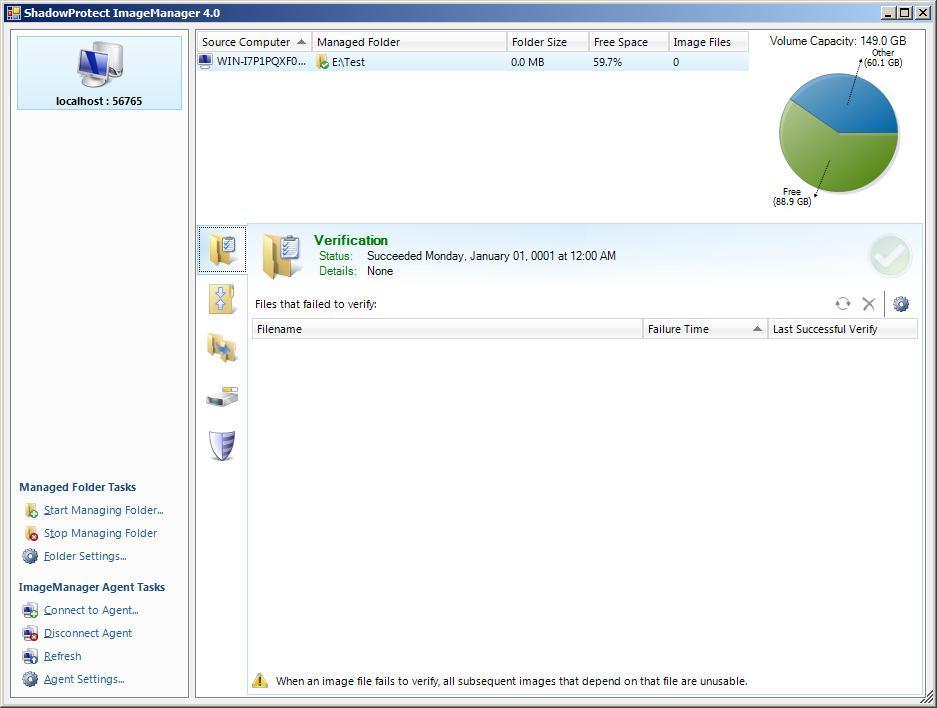Click the Other (60.1 GB) chart label

coord(883,57)
